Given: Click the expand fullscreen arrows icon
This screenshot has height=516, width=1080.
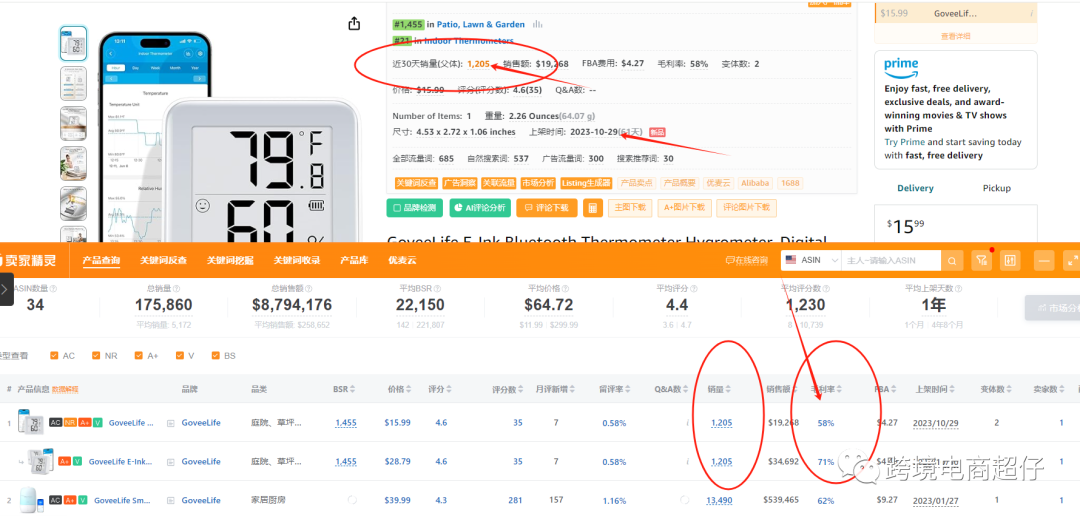Looking at the screenshot, I should click(1072, 260).
